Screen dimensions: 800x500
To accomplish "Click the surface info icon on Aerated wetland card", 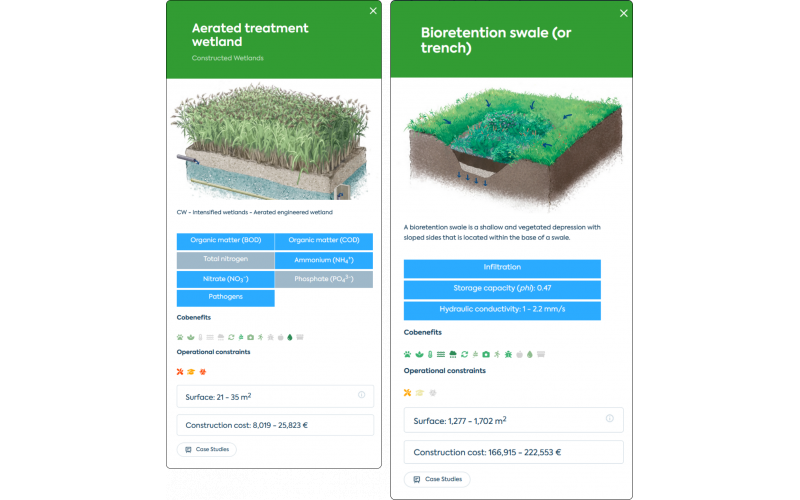I will coord(361,395).
